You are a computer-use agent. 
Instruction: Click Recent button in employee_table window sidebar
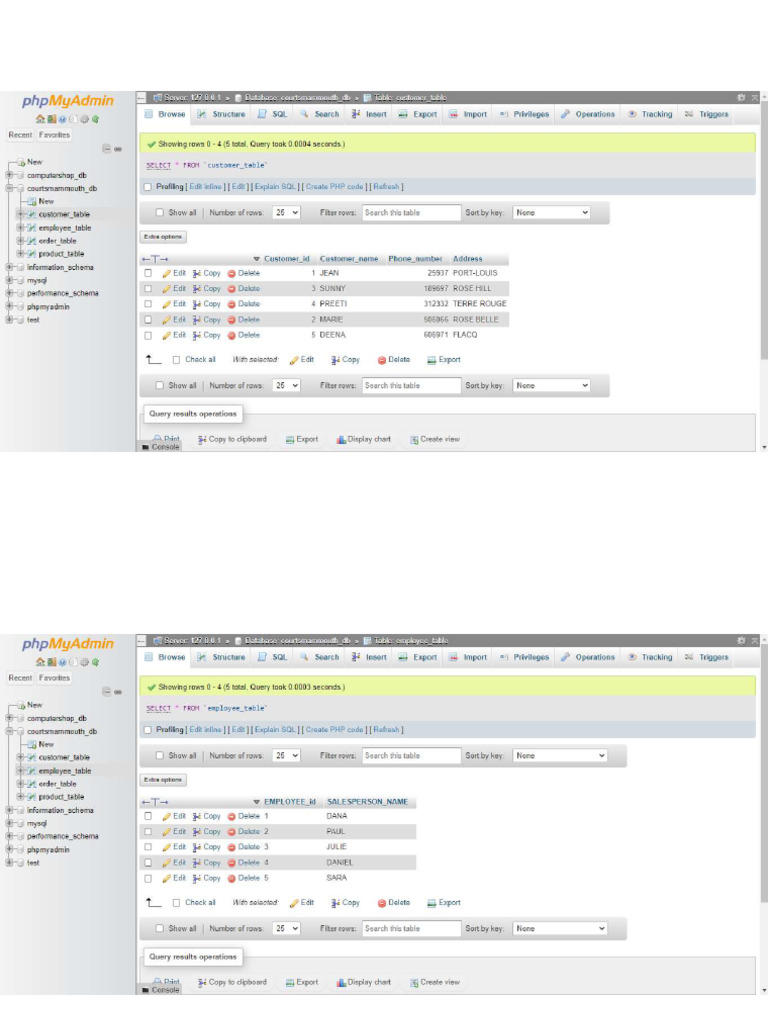[x=20, y=679]
